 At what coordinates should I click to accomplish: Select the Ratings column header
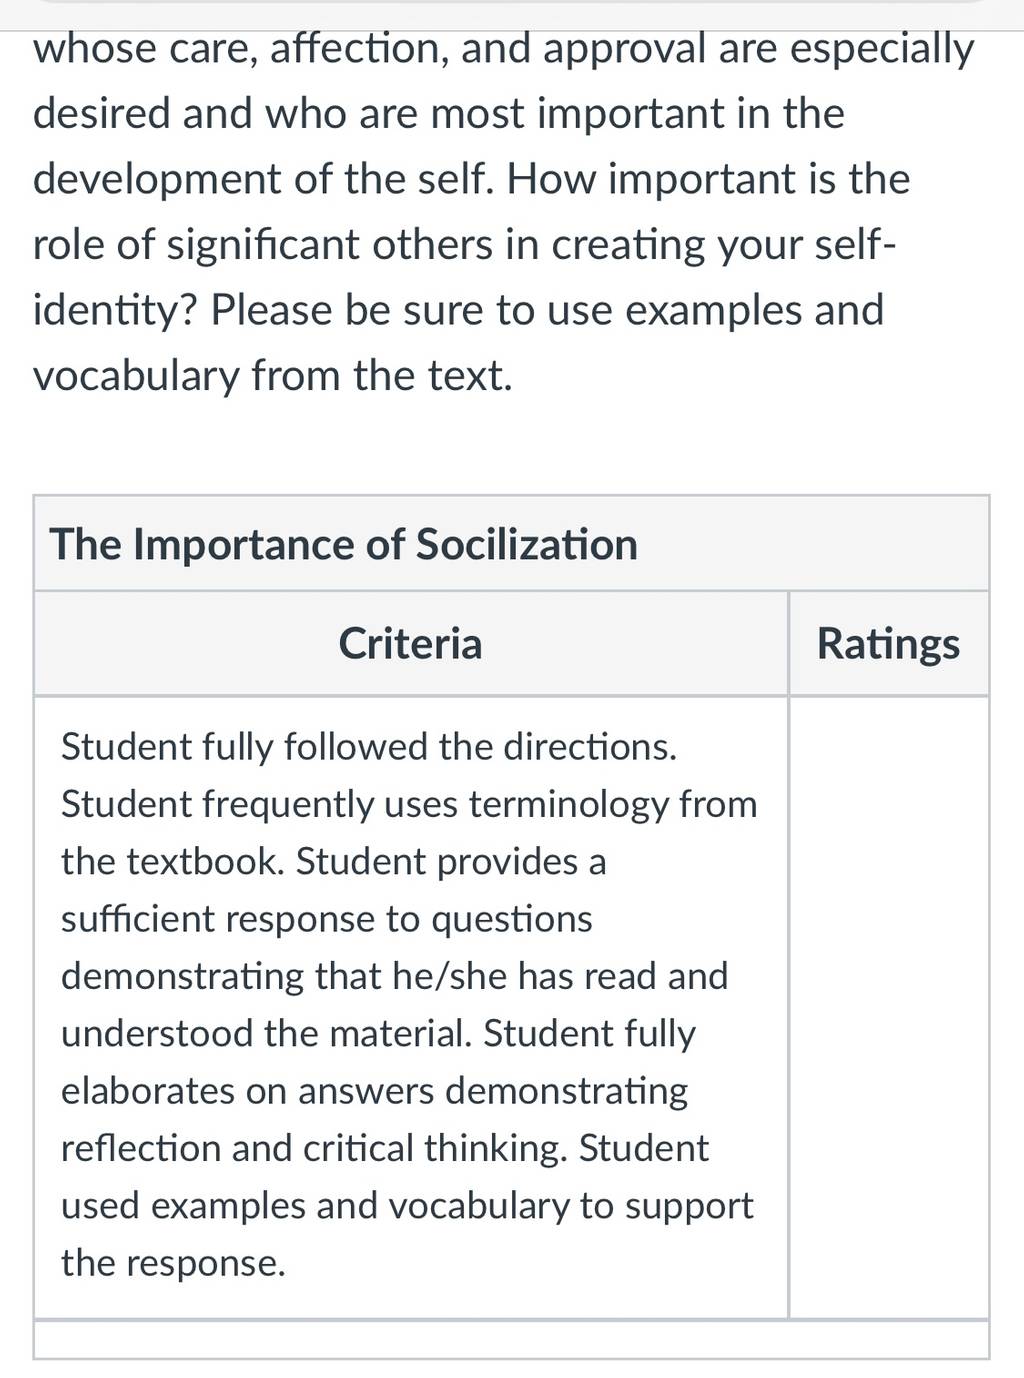coord(888,643)
